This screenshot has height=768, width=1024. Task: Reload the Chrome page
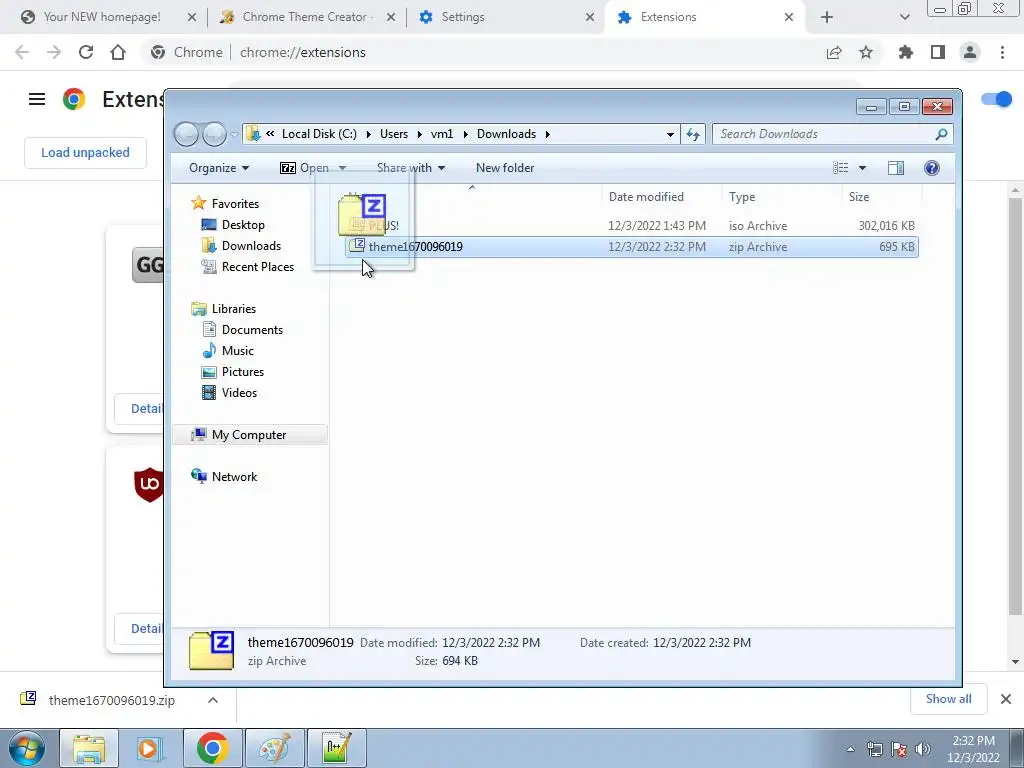click(x=86, y=52)
